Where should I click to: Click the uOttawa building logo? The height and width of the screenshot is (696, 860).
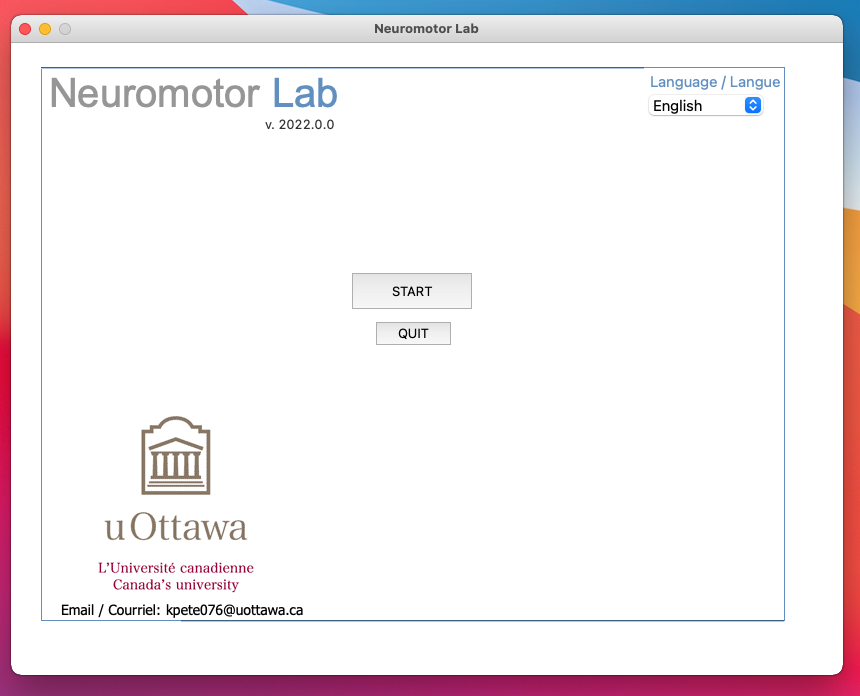(176, 455)
